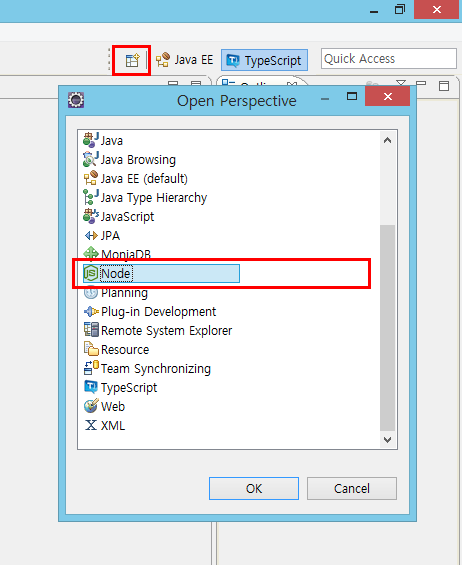Confirm with the OK button

coord(254,489)
